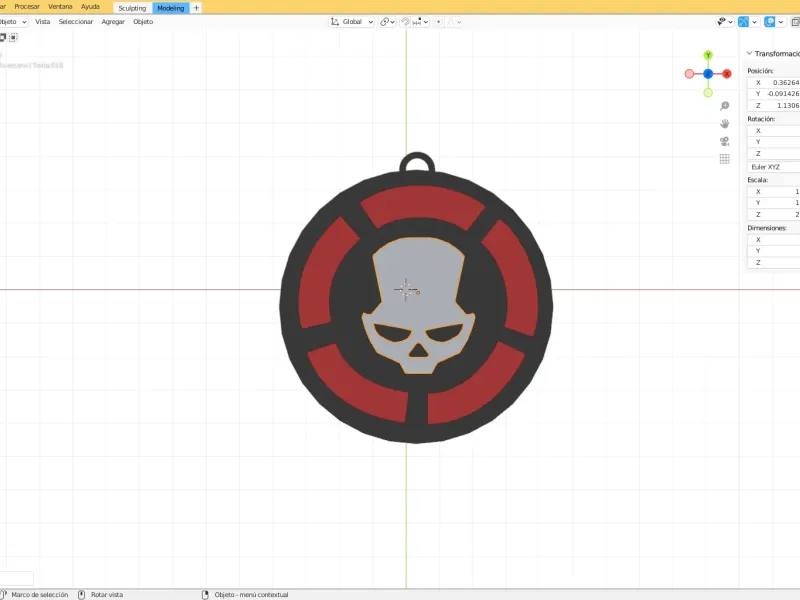Toggle snapping magnet icon
Screen dimensions: 800x600
tap(405, 22)
